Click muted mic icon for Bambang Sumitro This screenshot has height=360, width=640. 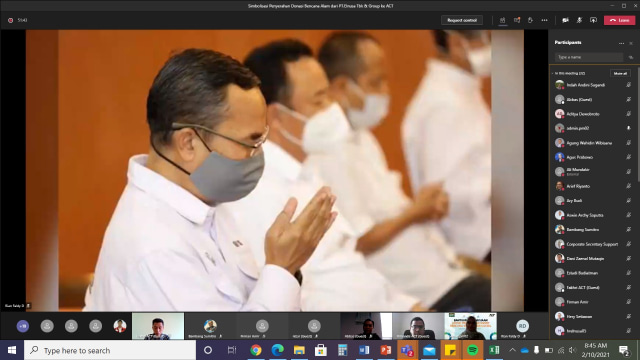629,229
